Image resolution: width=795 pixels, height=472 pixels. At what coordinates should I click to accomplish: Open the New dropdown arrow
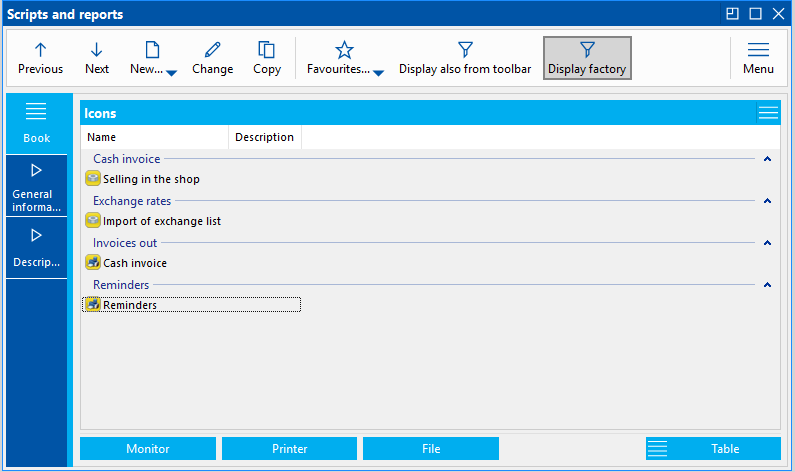(x=171, y=73)
